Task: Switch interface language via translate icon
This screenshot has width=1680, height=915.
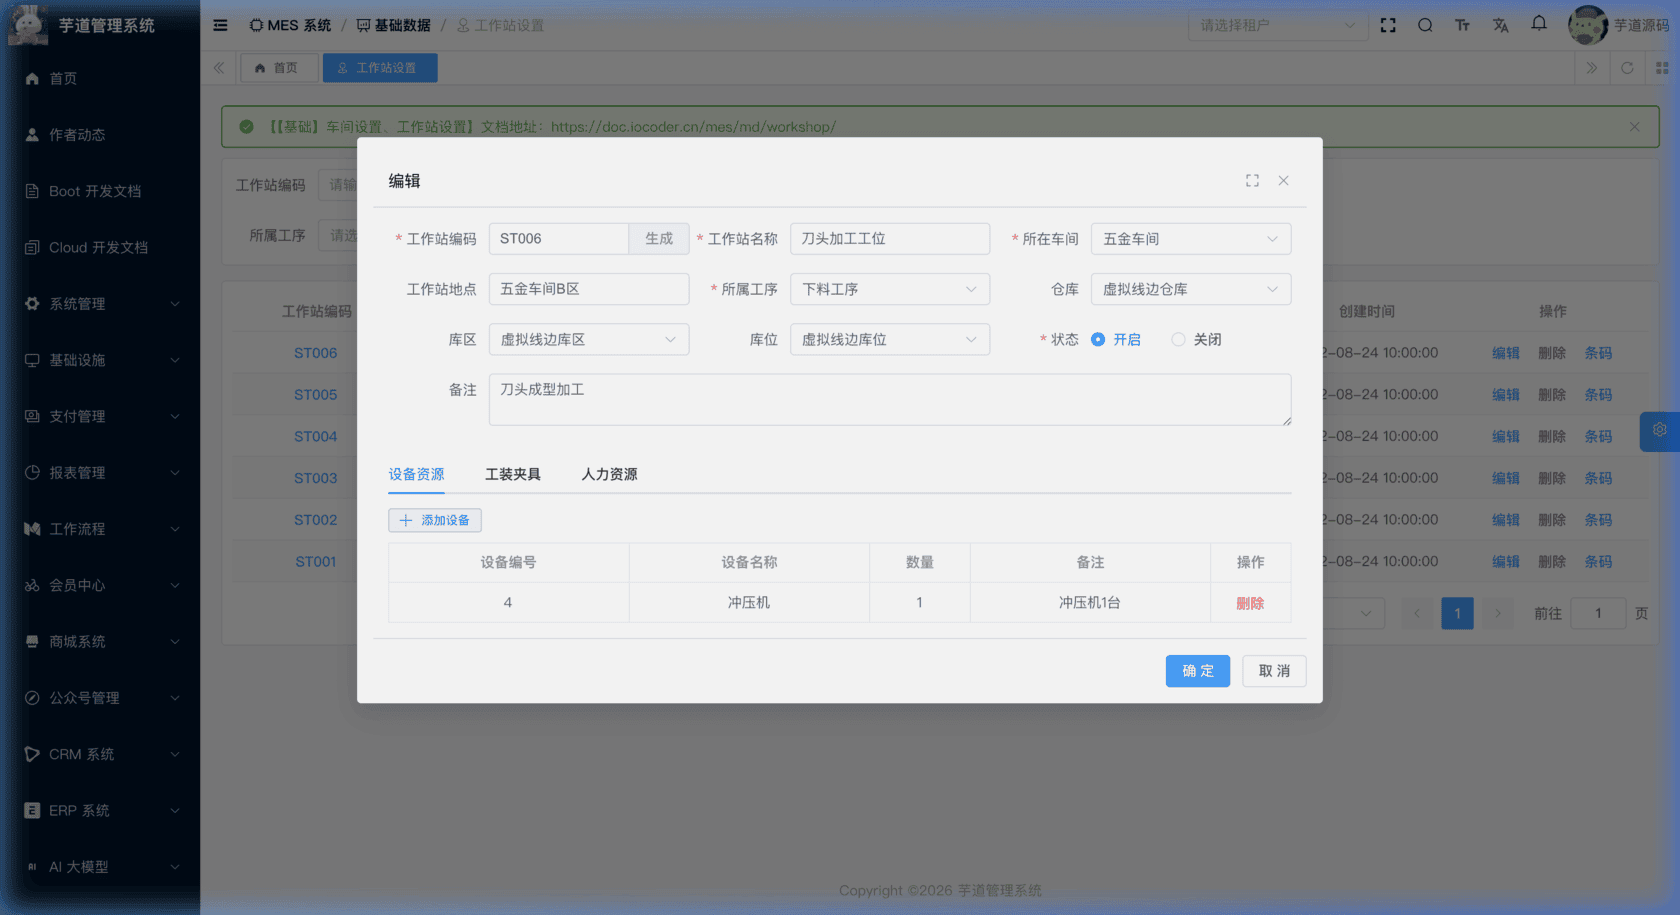Action: [x=1500, y=25]
